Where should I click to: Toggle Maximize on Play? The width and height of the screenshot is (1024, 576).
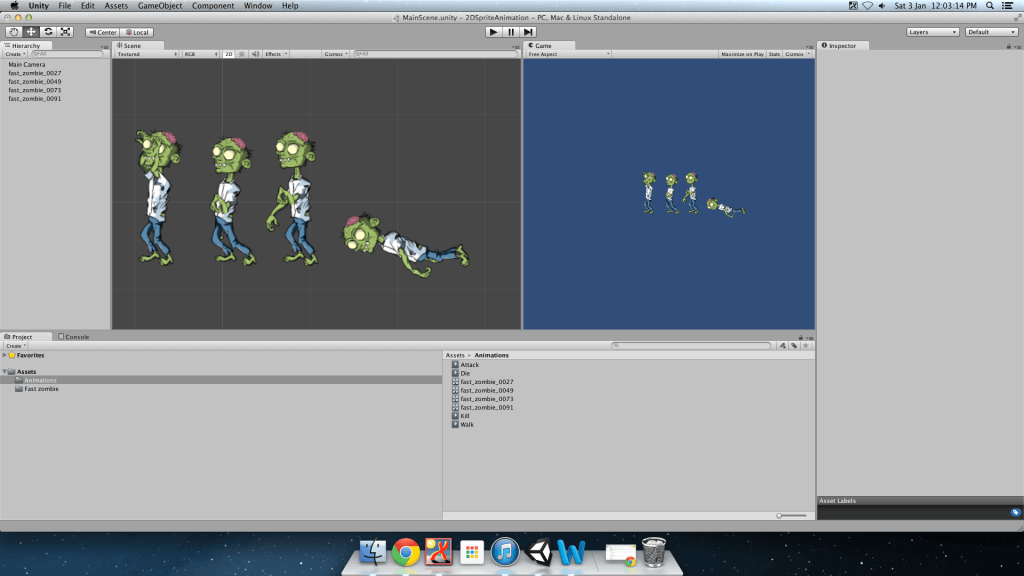pyautogui.click(x=742, y=54)
